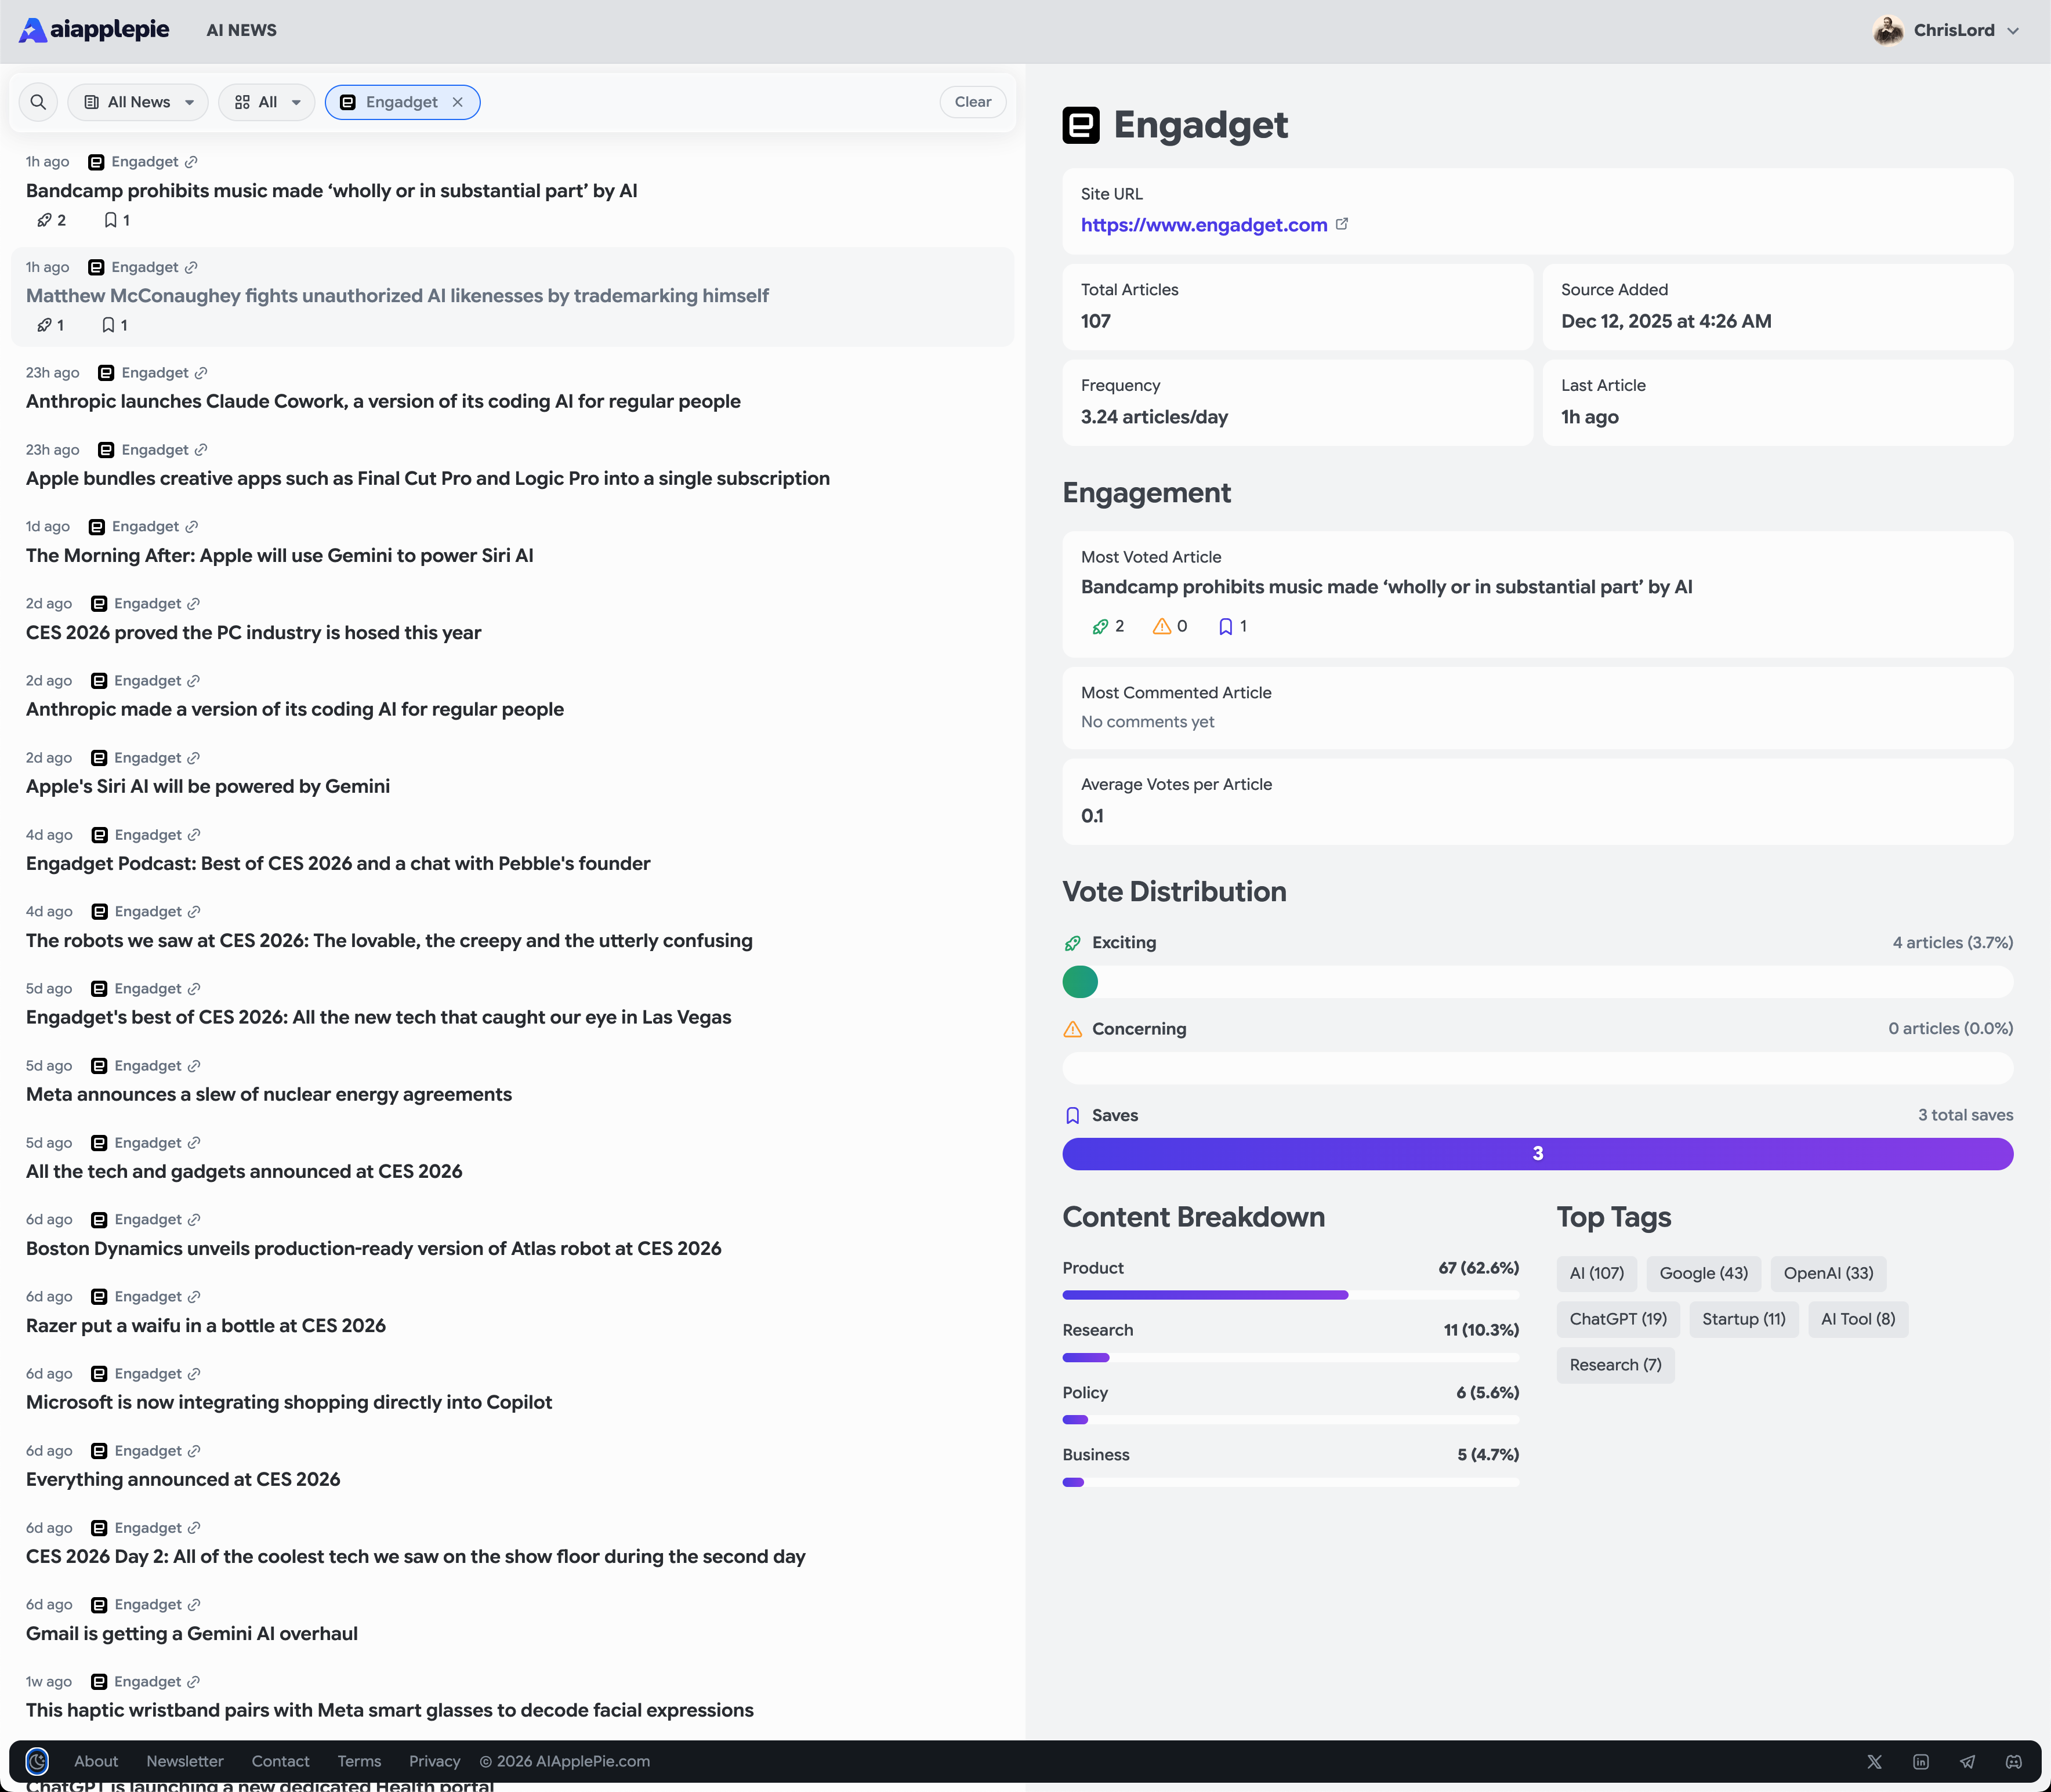Screen dimensions: 2051x1792
Task: Open the Discord icon in footer
Action: pos(2013,1761)
